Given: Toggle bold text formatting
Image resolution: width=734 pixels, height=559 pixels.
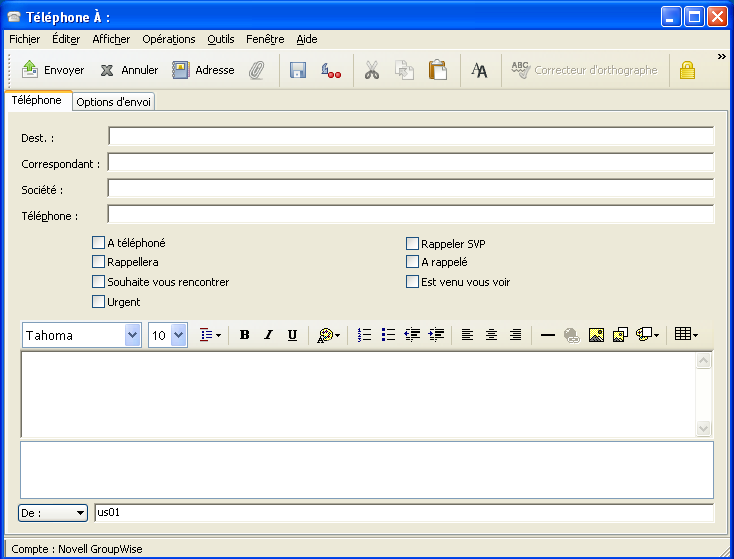Looking at the screenshot, I should (x=244, y=335).
